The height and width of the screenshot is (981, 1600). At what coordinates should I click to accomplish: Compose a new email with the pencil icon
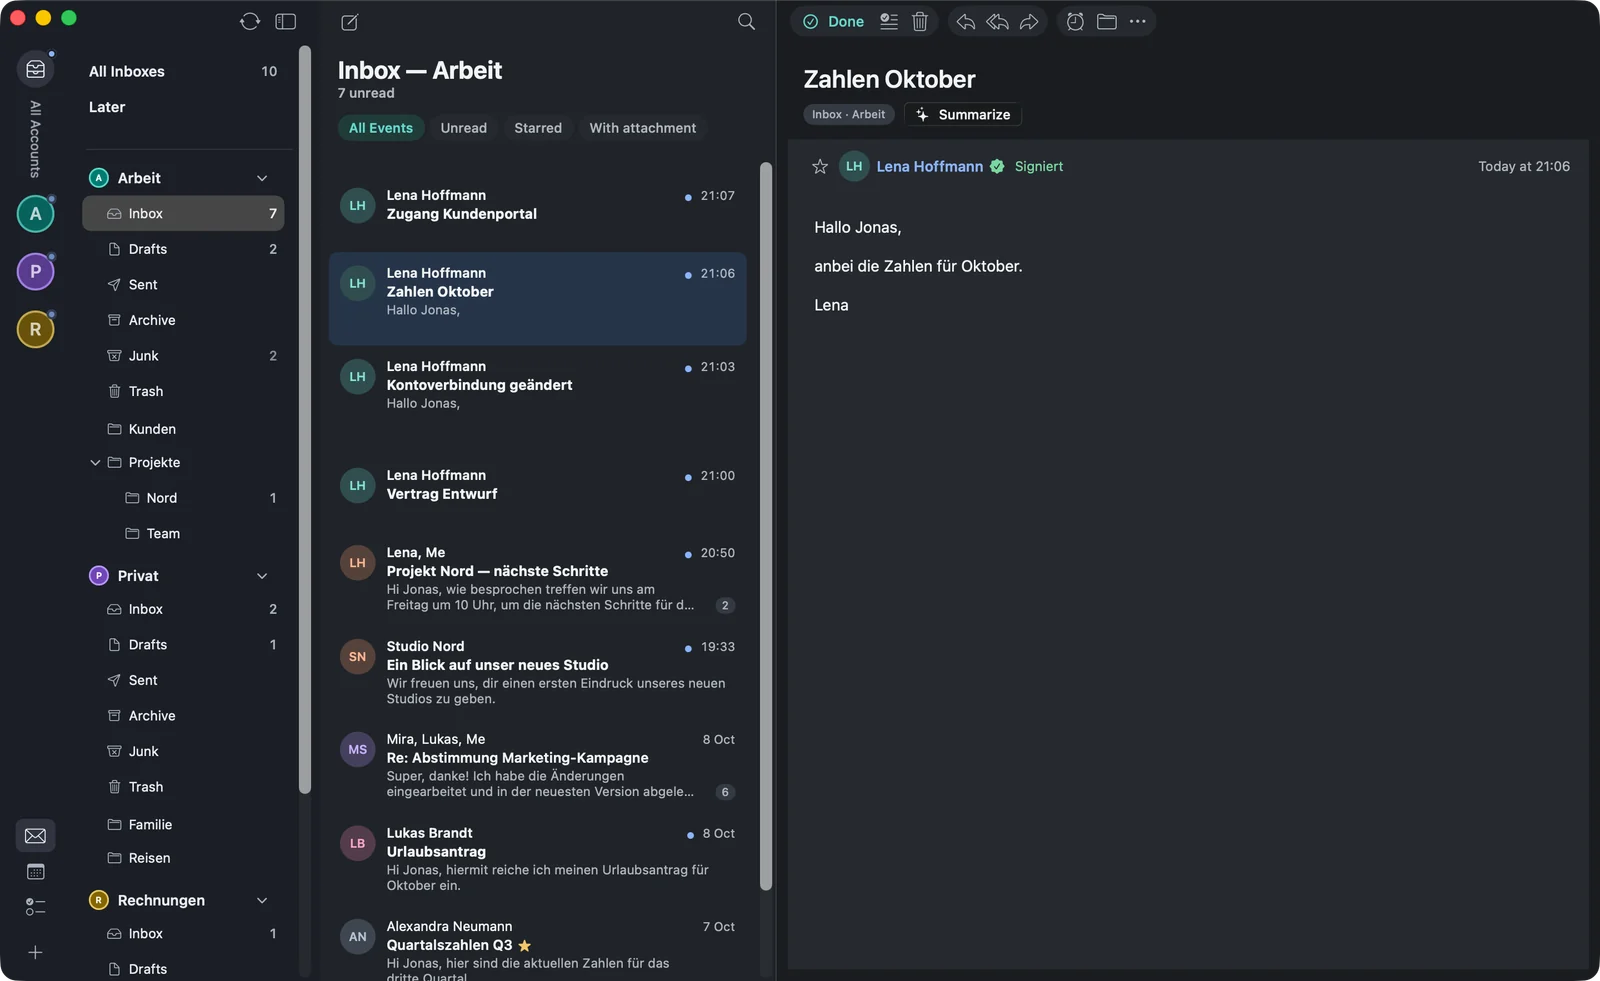tap(349, 22)
